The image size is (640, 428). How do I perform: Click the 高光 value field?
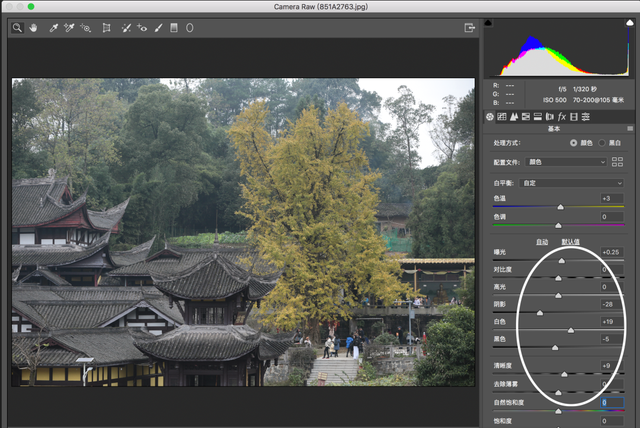coord(612,287)
